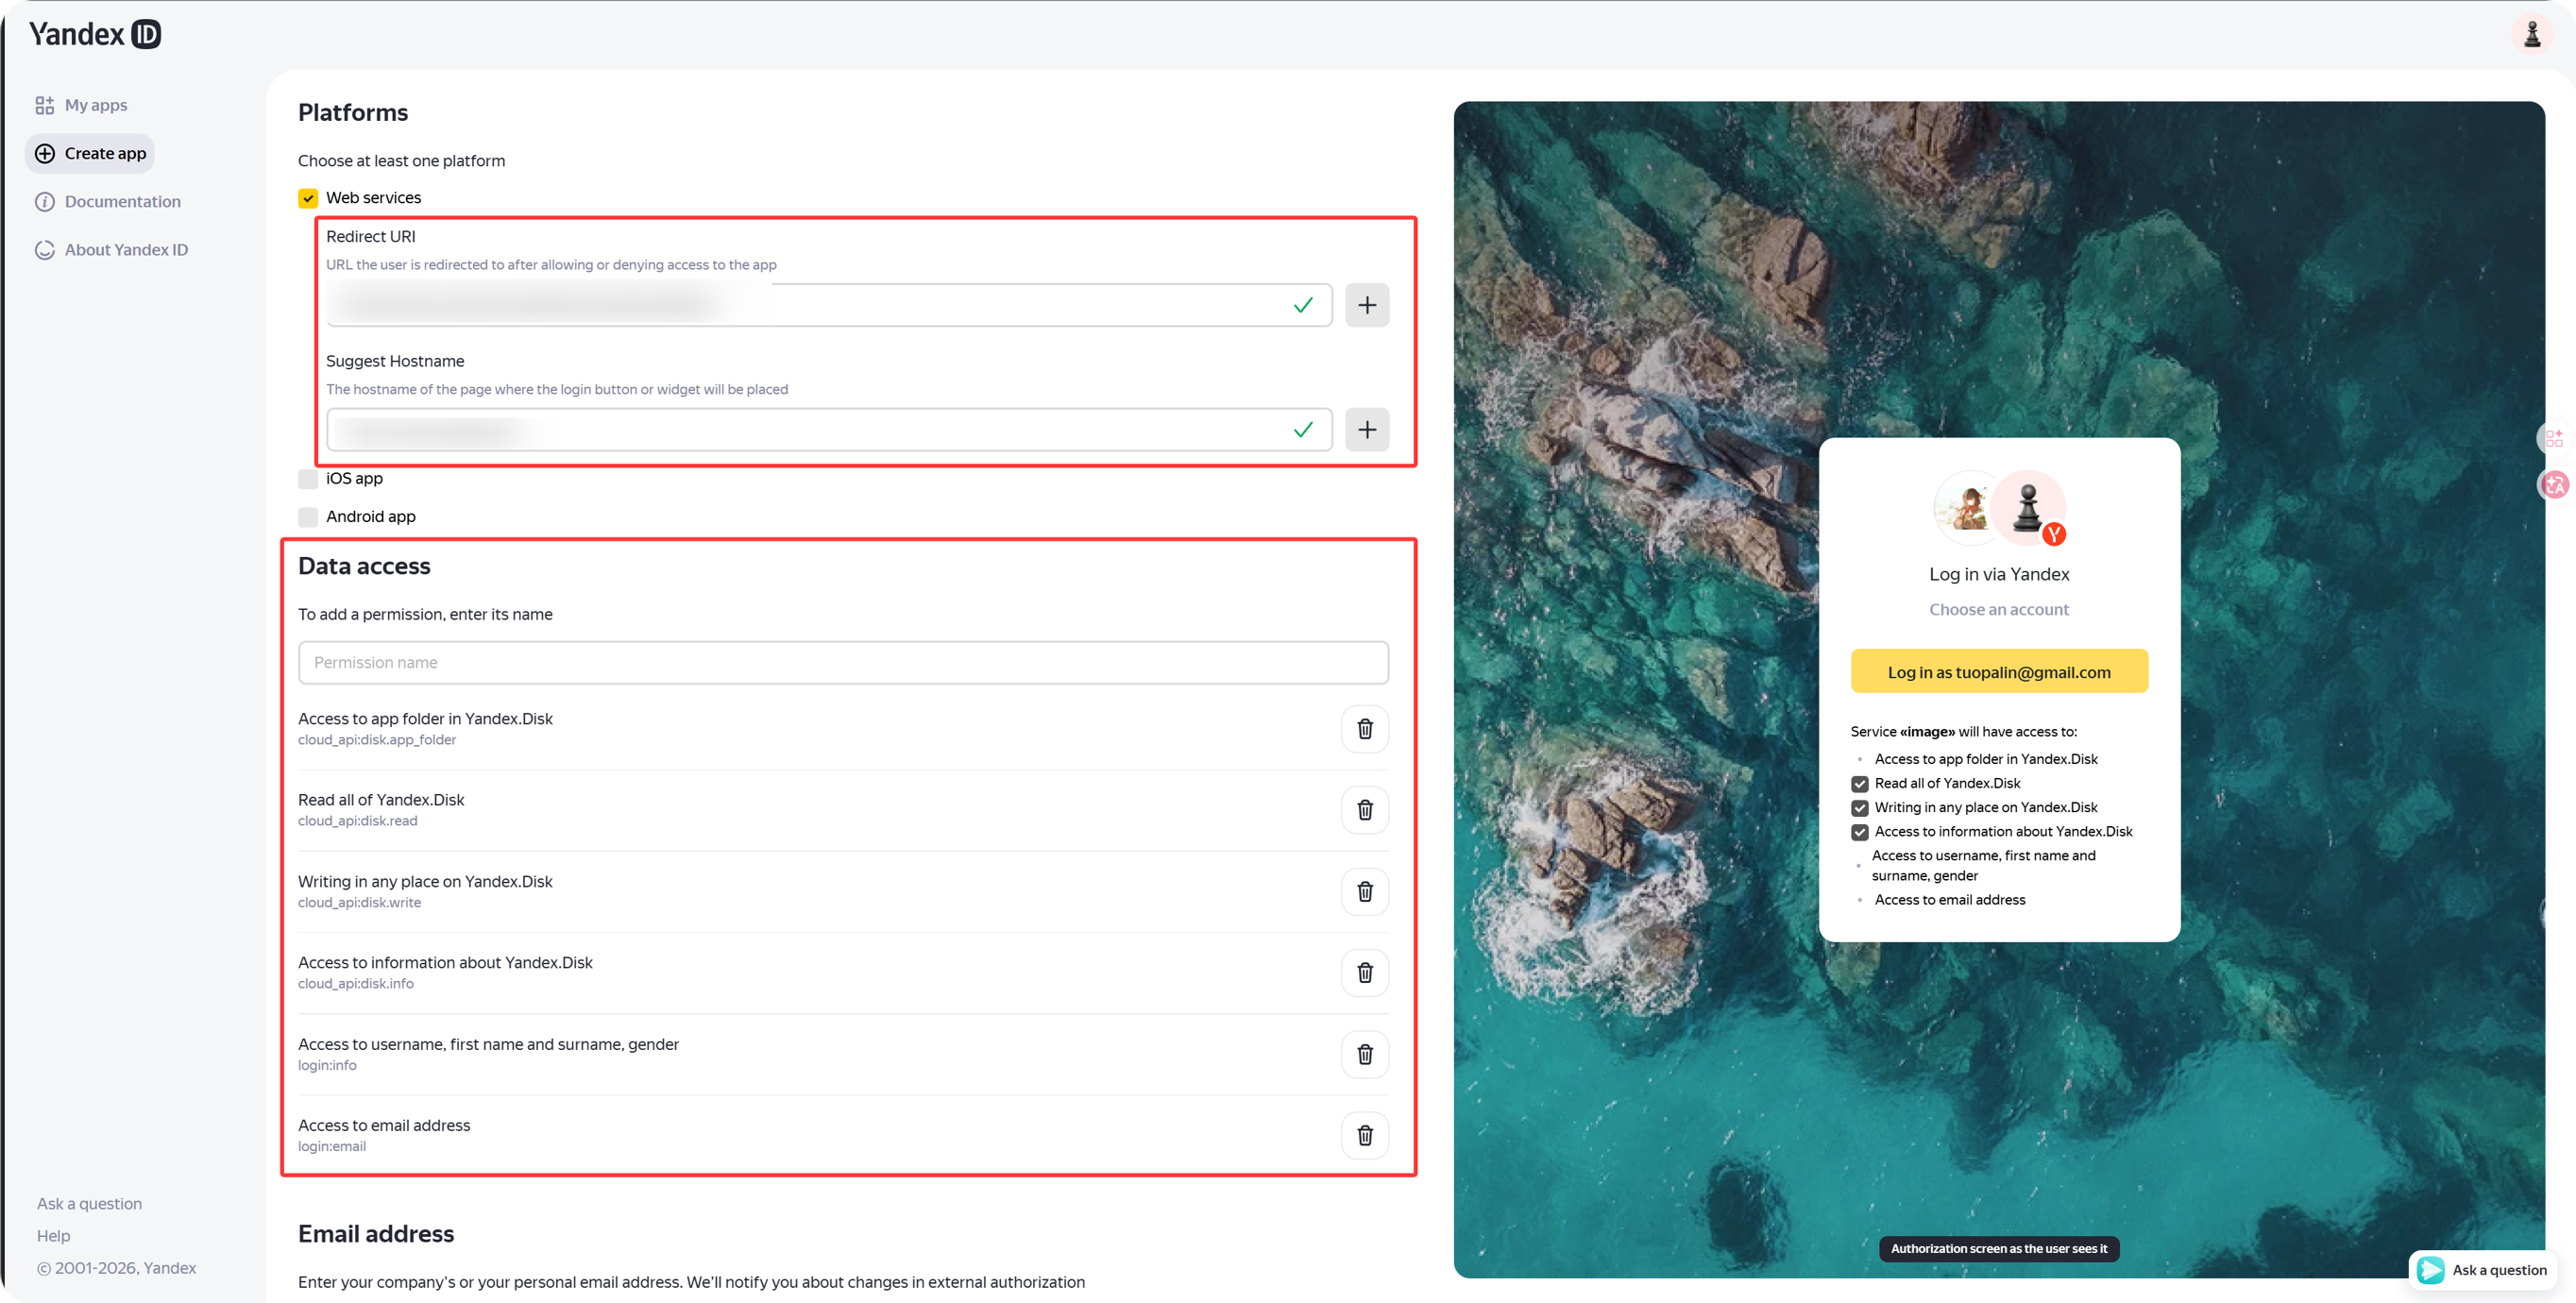This screenshot has width=2576, height=1303.
Task: Click the cloud_api:disk.write scope text
Action: coord(359,903)
